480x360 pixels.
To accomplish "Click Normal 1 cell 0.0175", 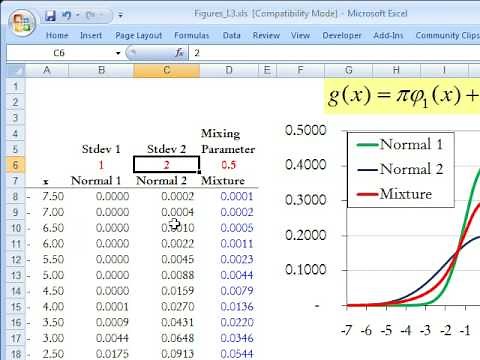I will [x=101, y=354].
